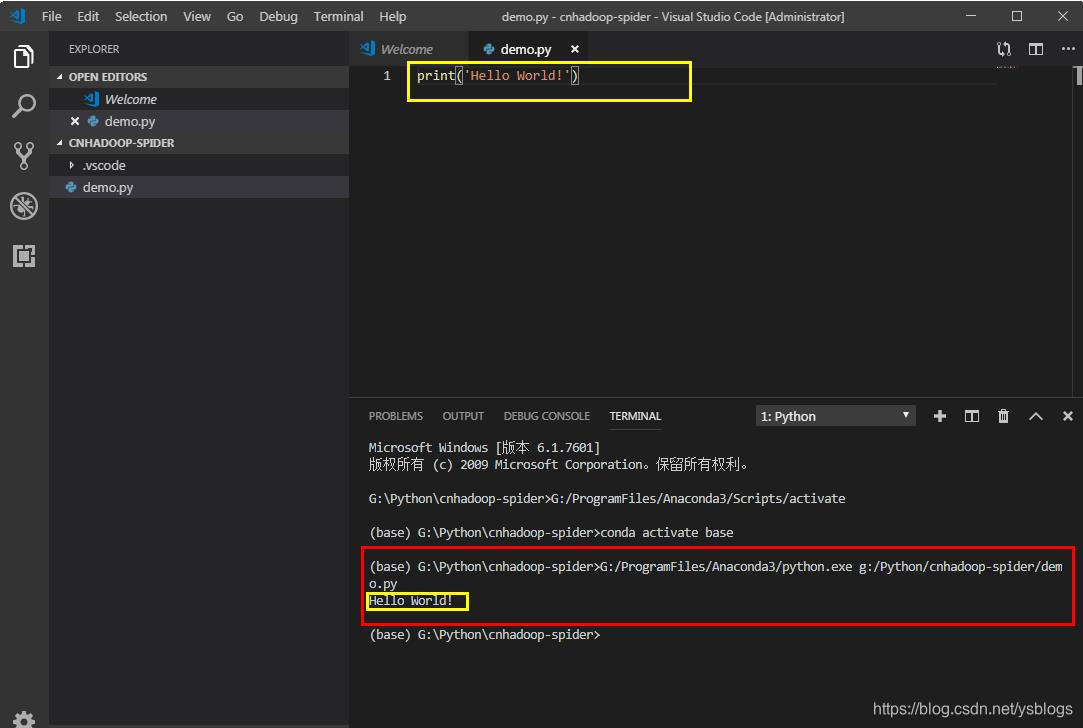The image size is (1083, 728).
Task: Open the Selection menu
Action: [141, 16]
